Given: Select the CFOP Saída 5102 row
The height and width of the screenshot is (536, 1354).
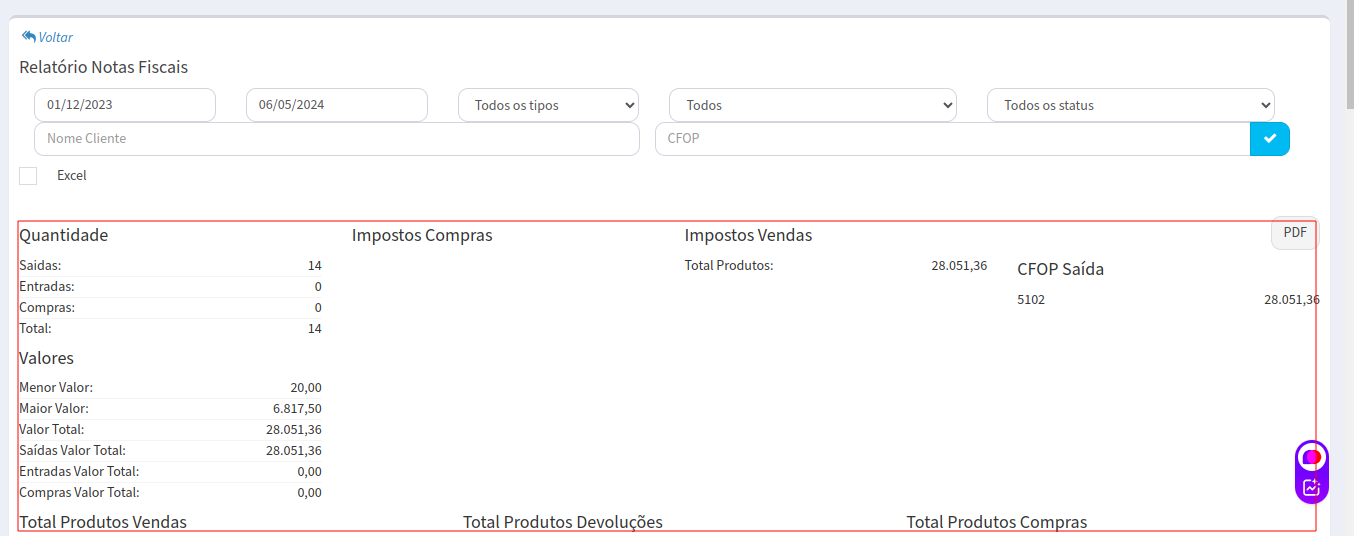Looking at the screenshot, I should pos(1167,299).
